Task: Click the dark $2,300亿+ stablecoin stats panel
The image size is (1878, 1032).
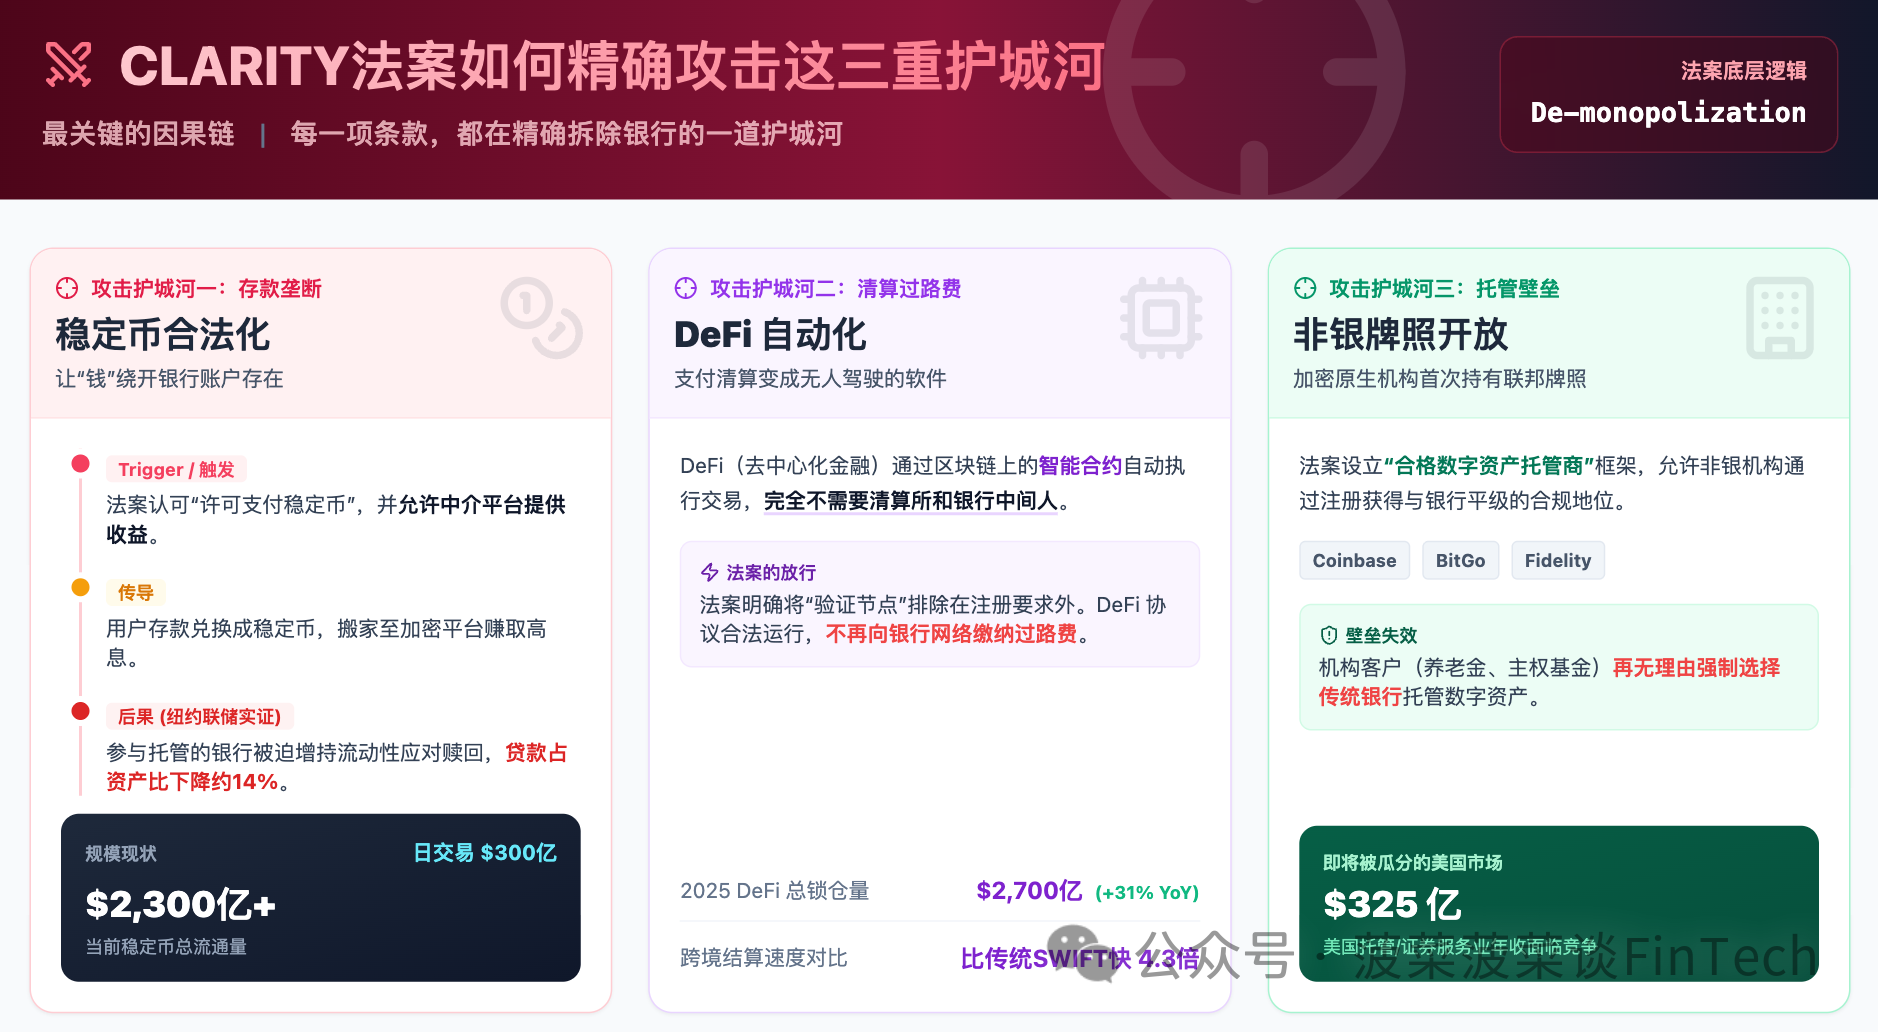Action: (320, 897)
